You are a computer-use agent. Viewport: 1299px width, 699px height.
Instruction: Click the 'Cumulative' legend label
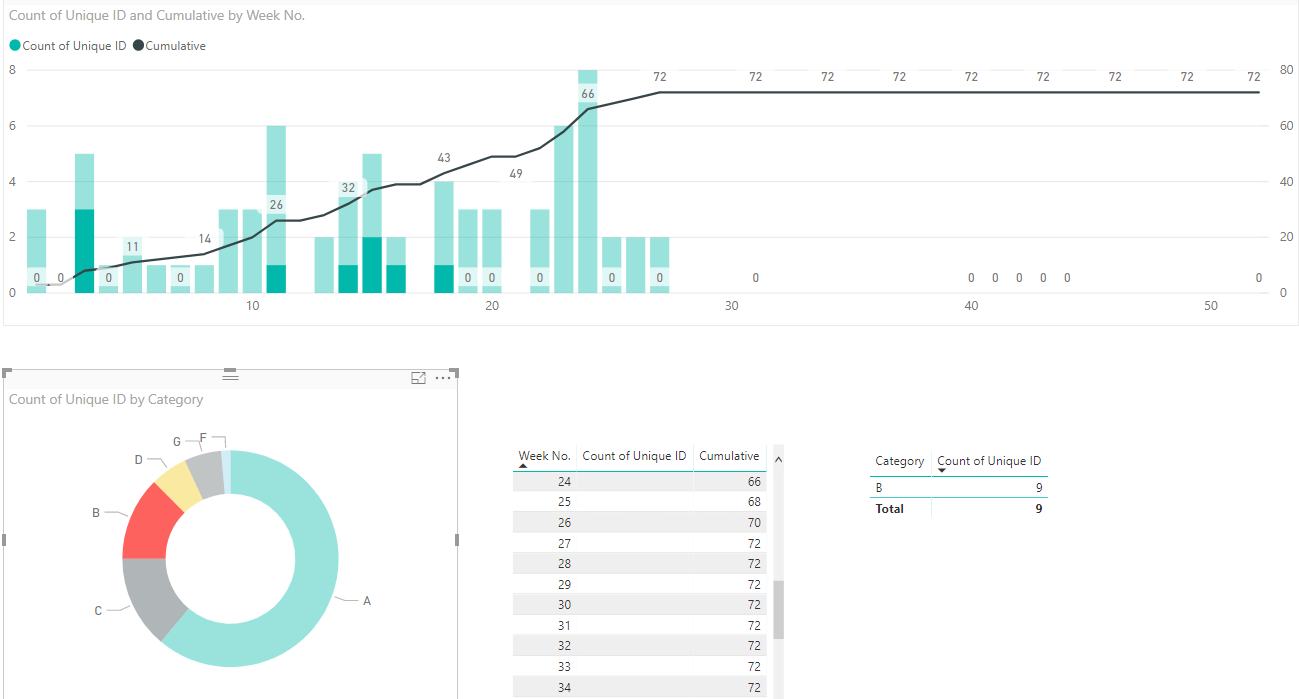[176, 46]
